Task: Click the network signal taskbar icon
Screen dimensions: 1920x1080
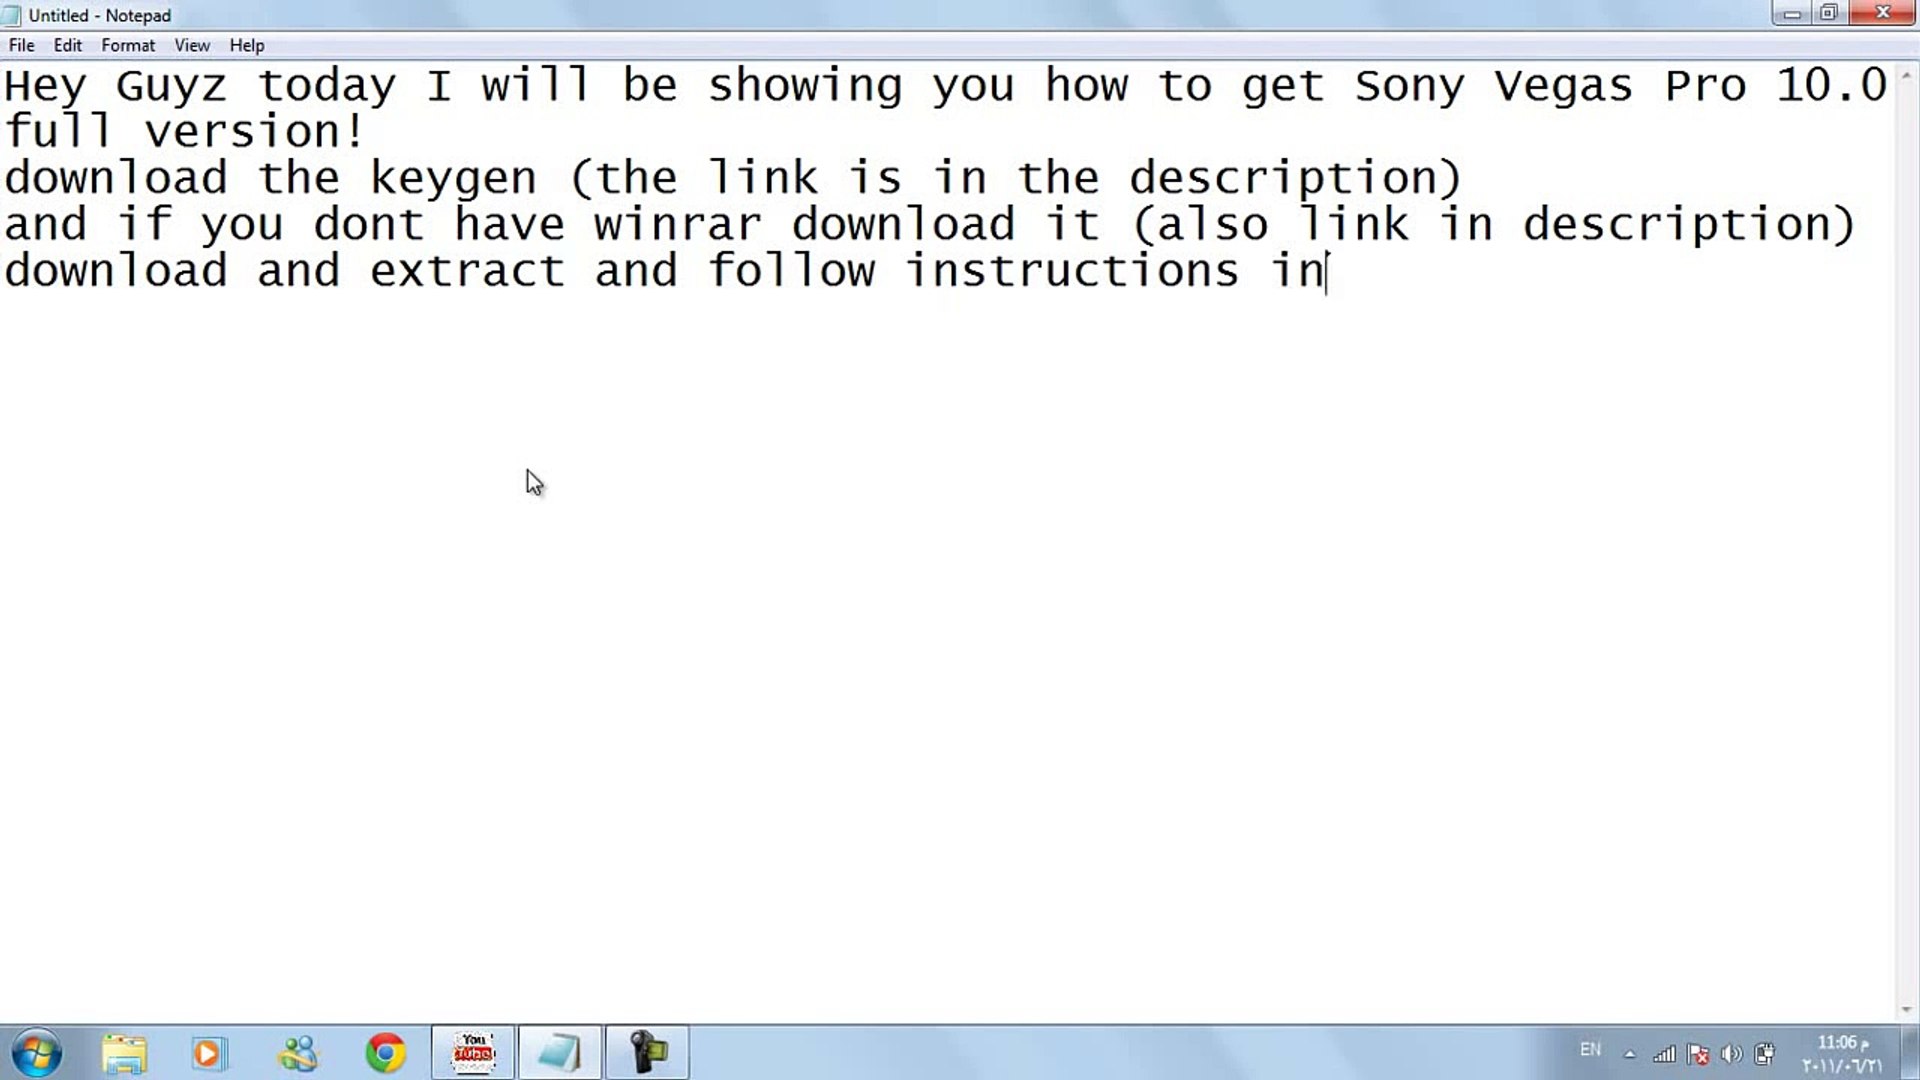Action: [x=1662, y=1051]
